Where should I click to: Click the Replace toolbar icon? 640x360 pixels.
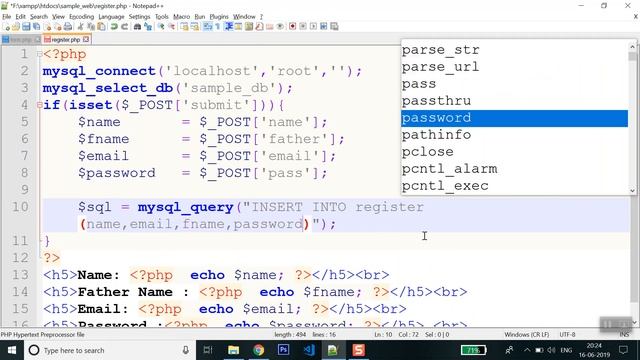point(149,27)
